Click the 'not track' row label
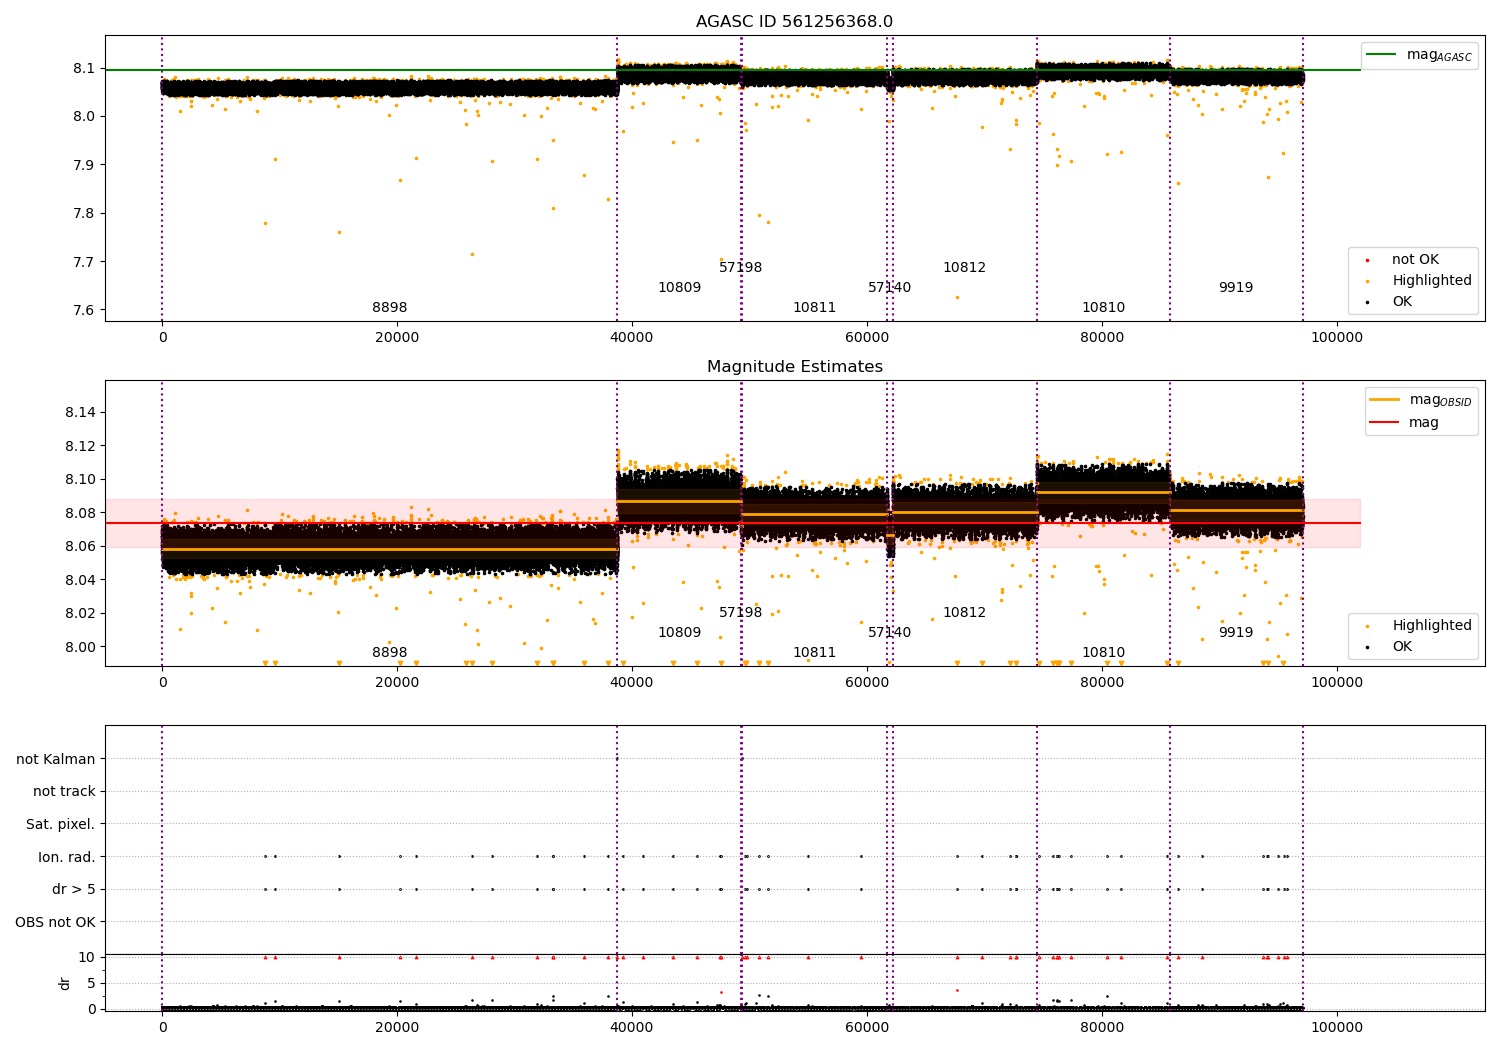Screen dimensions: 1500x1050 coord(64,792)
